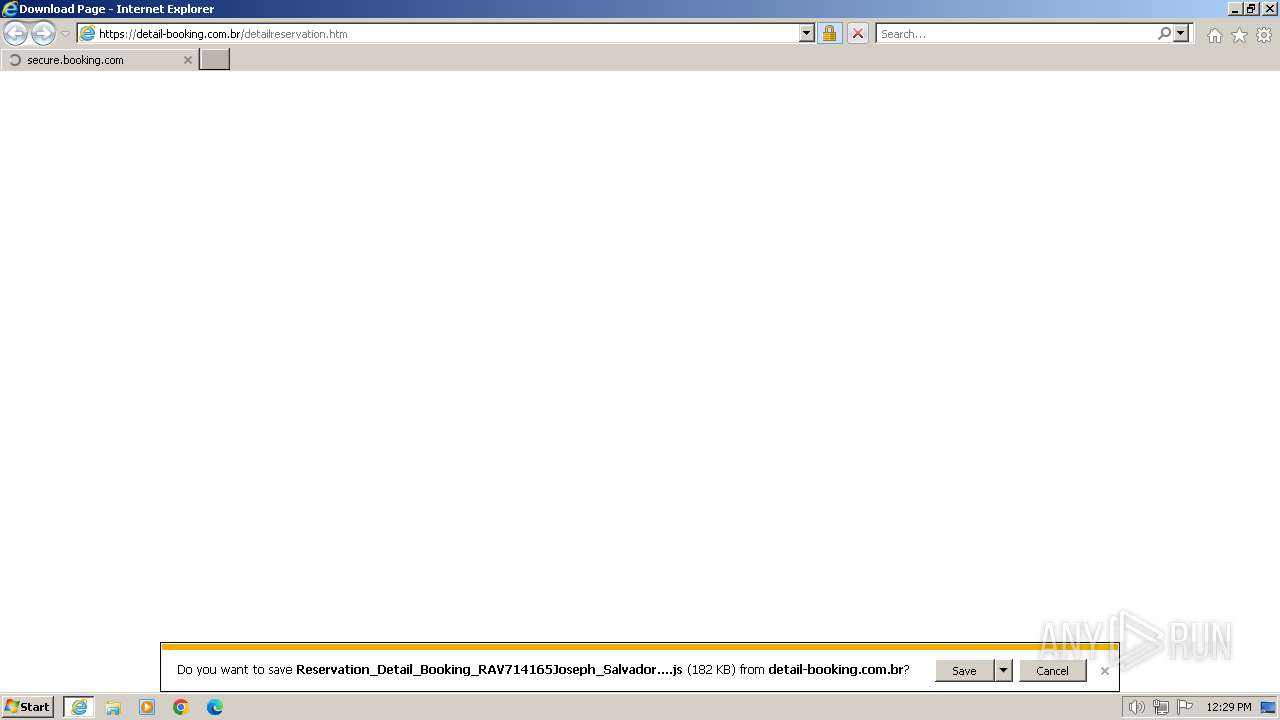Click the detail-booking.com.br address bar
Viewport: 1280px width, 720px height.
437,34
